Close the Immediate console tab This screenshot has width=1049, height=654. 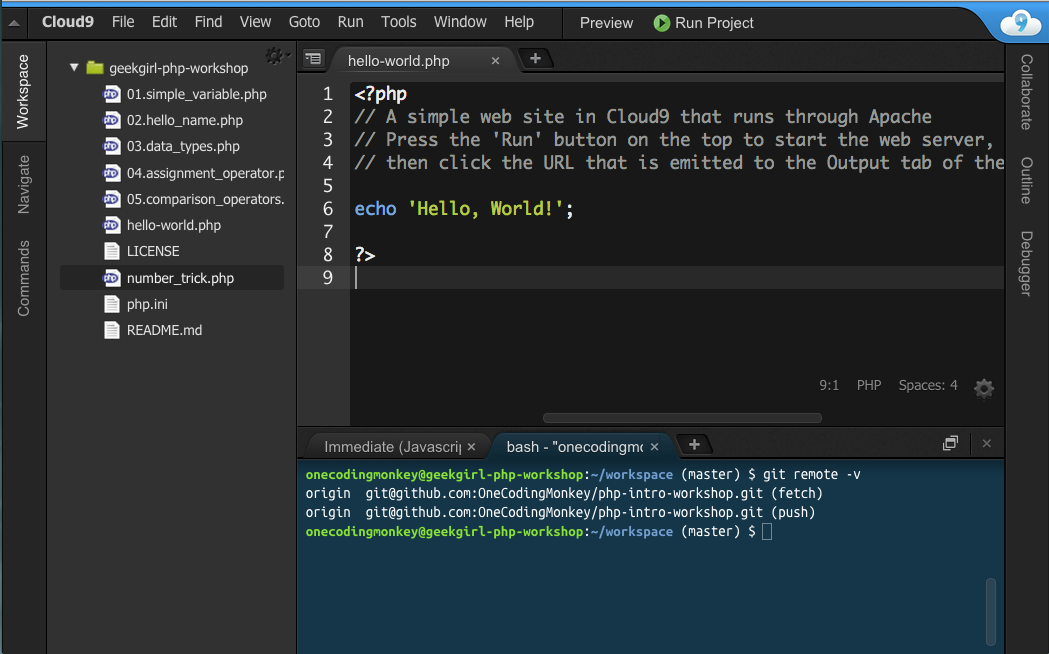[x=471, y=447]
